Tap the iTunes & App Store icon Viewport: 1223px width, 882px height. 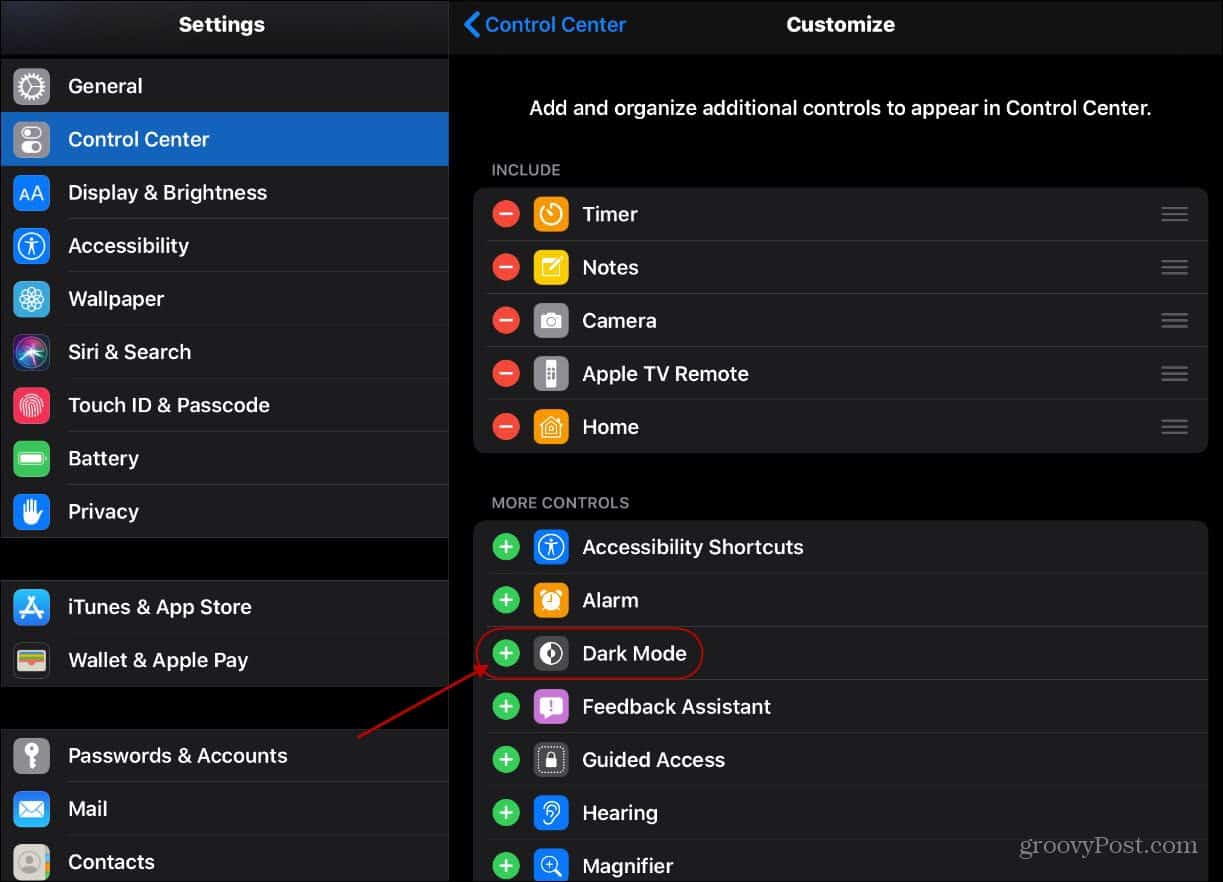[x=31, y=607]
